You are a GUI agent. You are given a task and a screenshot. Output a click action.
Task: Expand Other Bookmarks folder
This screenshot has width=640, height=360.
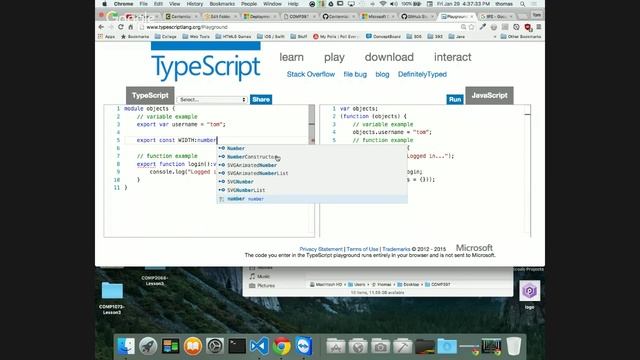(520, 36)
